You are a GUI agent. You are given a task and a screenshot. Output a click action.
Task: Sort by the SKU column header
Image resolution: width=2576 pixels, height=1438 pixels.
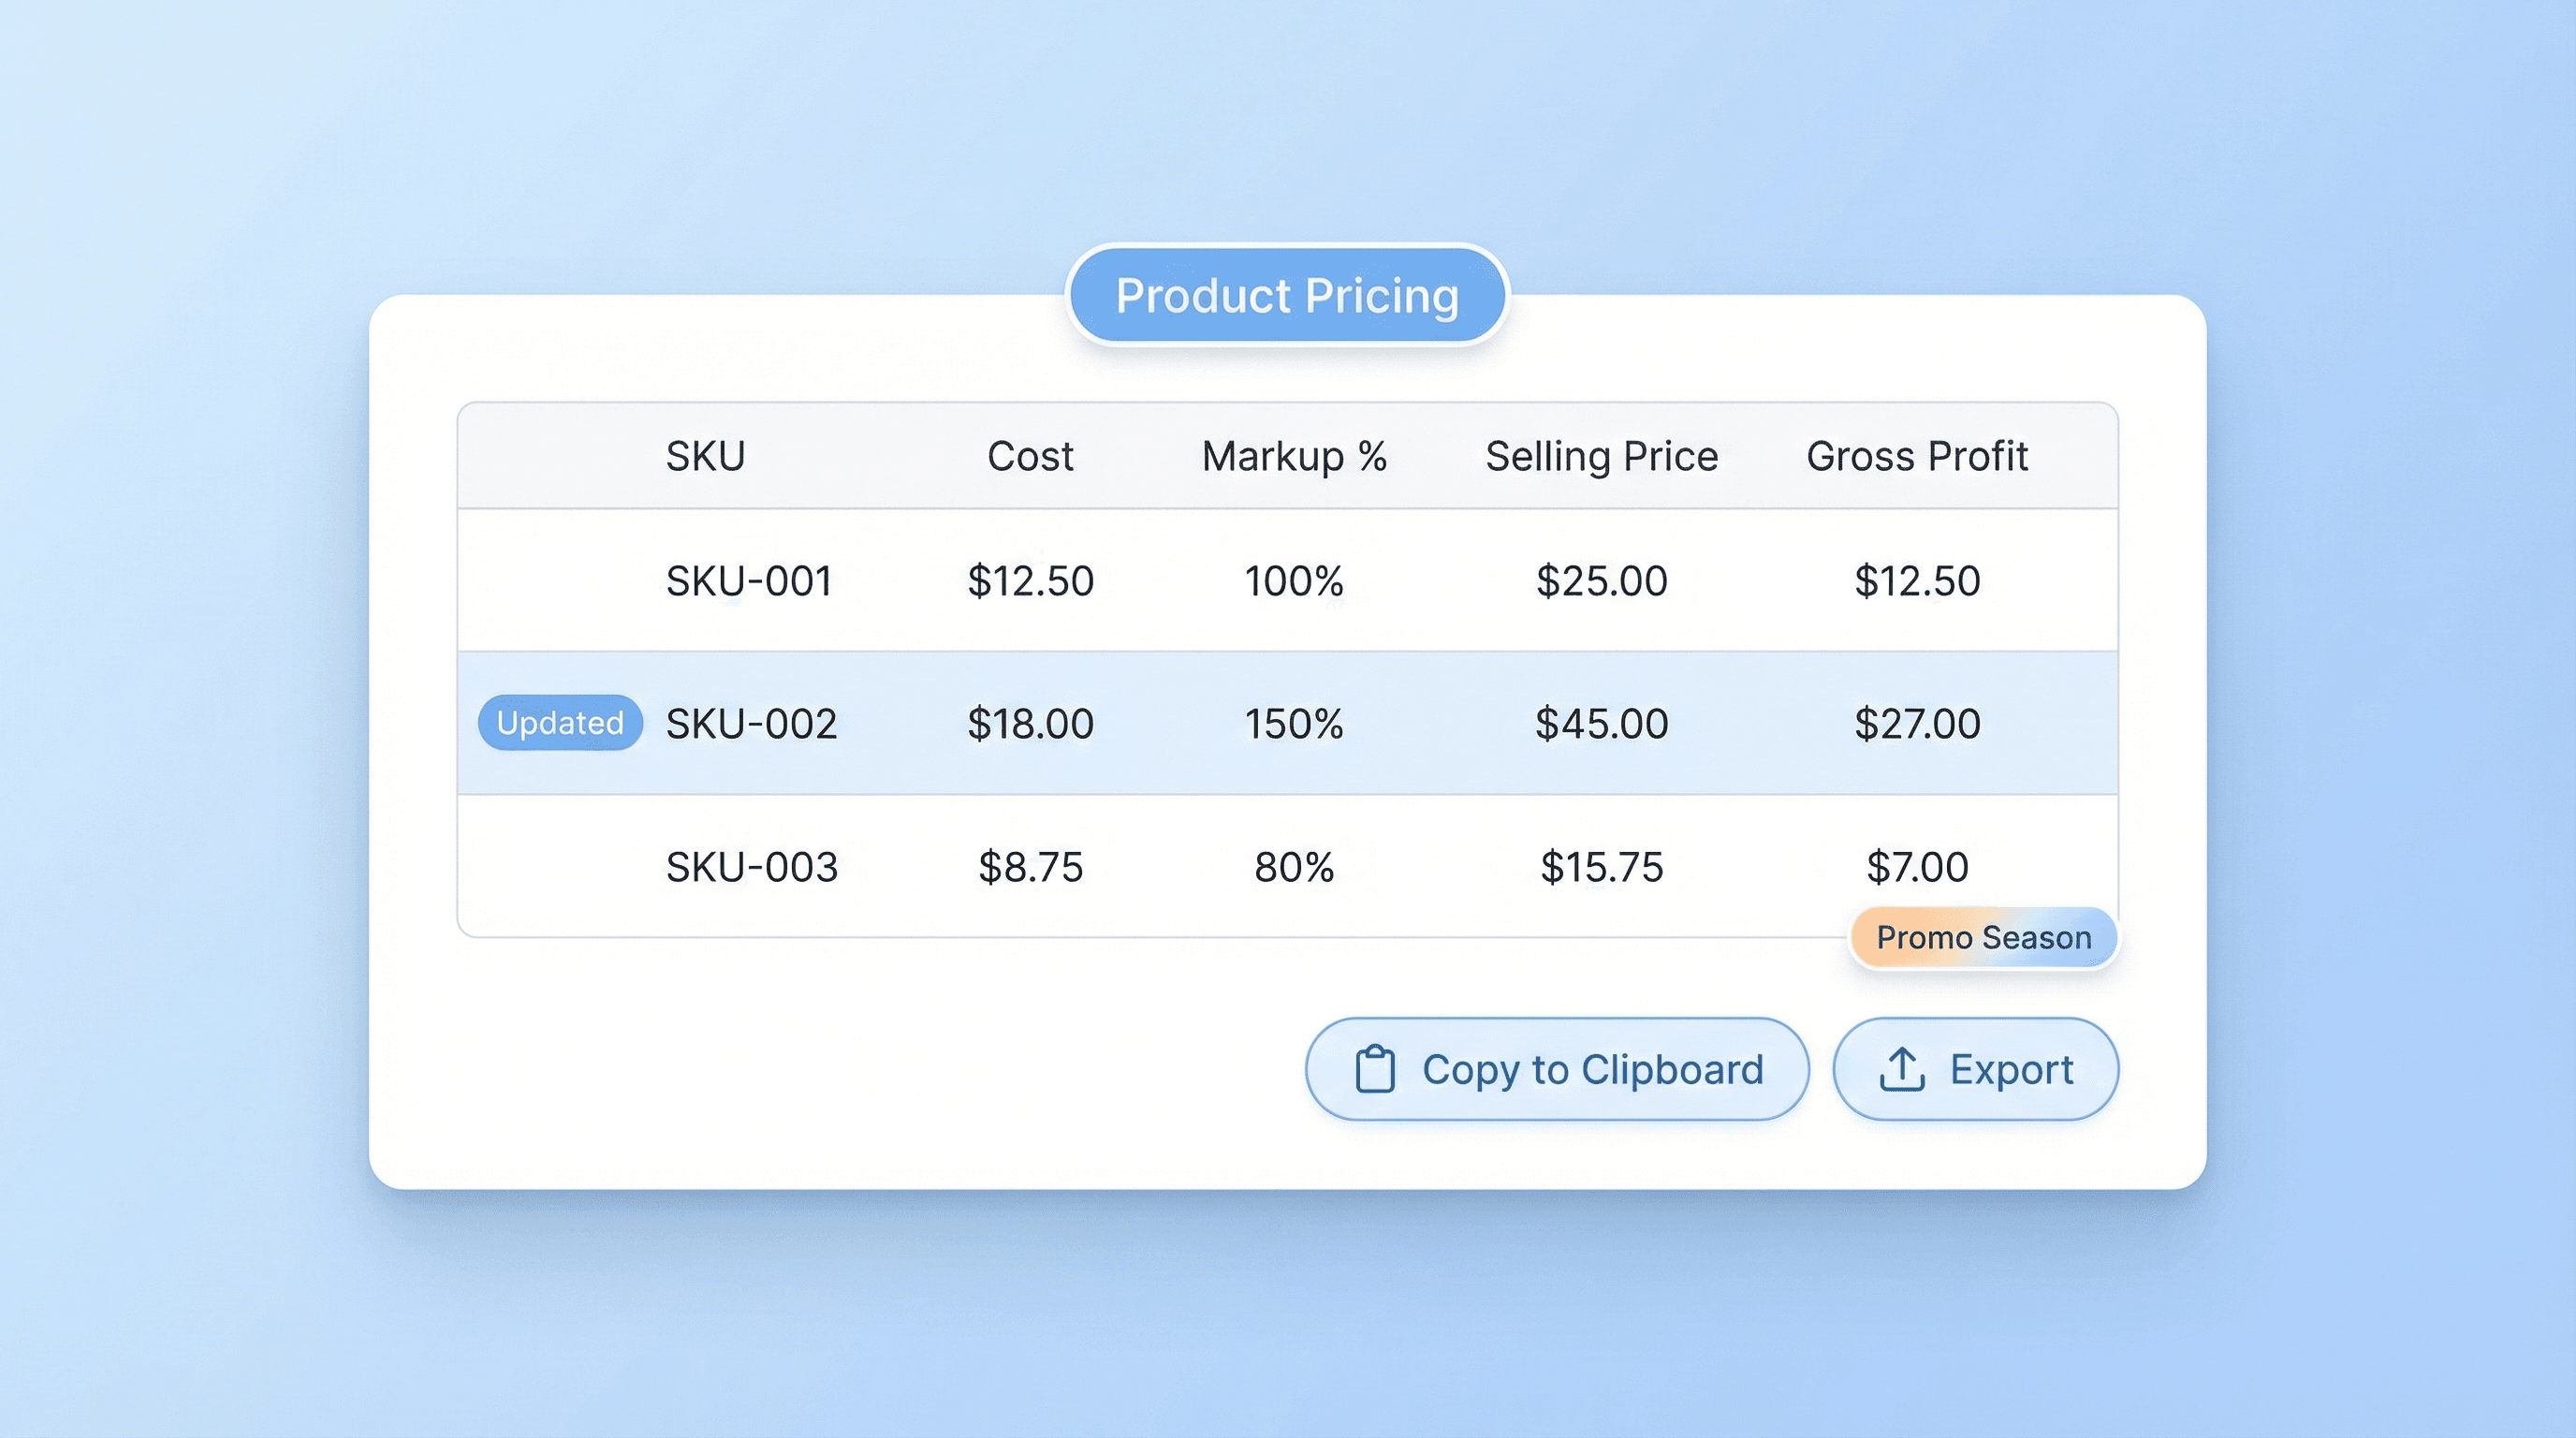point(706,456)
